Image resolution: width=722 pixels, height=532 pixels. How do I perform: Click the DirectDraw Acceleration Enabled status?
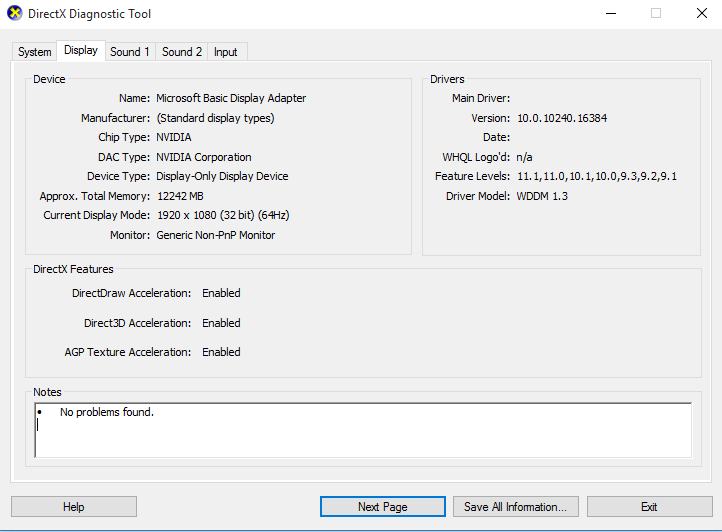pyautogui.click(x=221, y=294)
